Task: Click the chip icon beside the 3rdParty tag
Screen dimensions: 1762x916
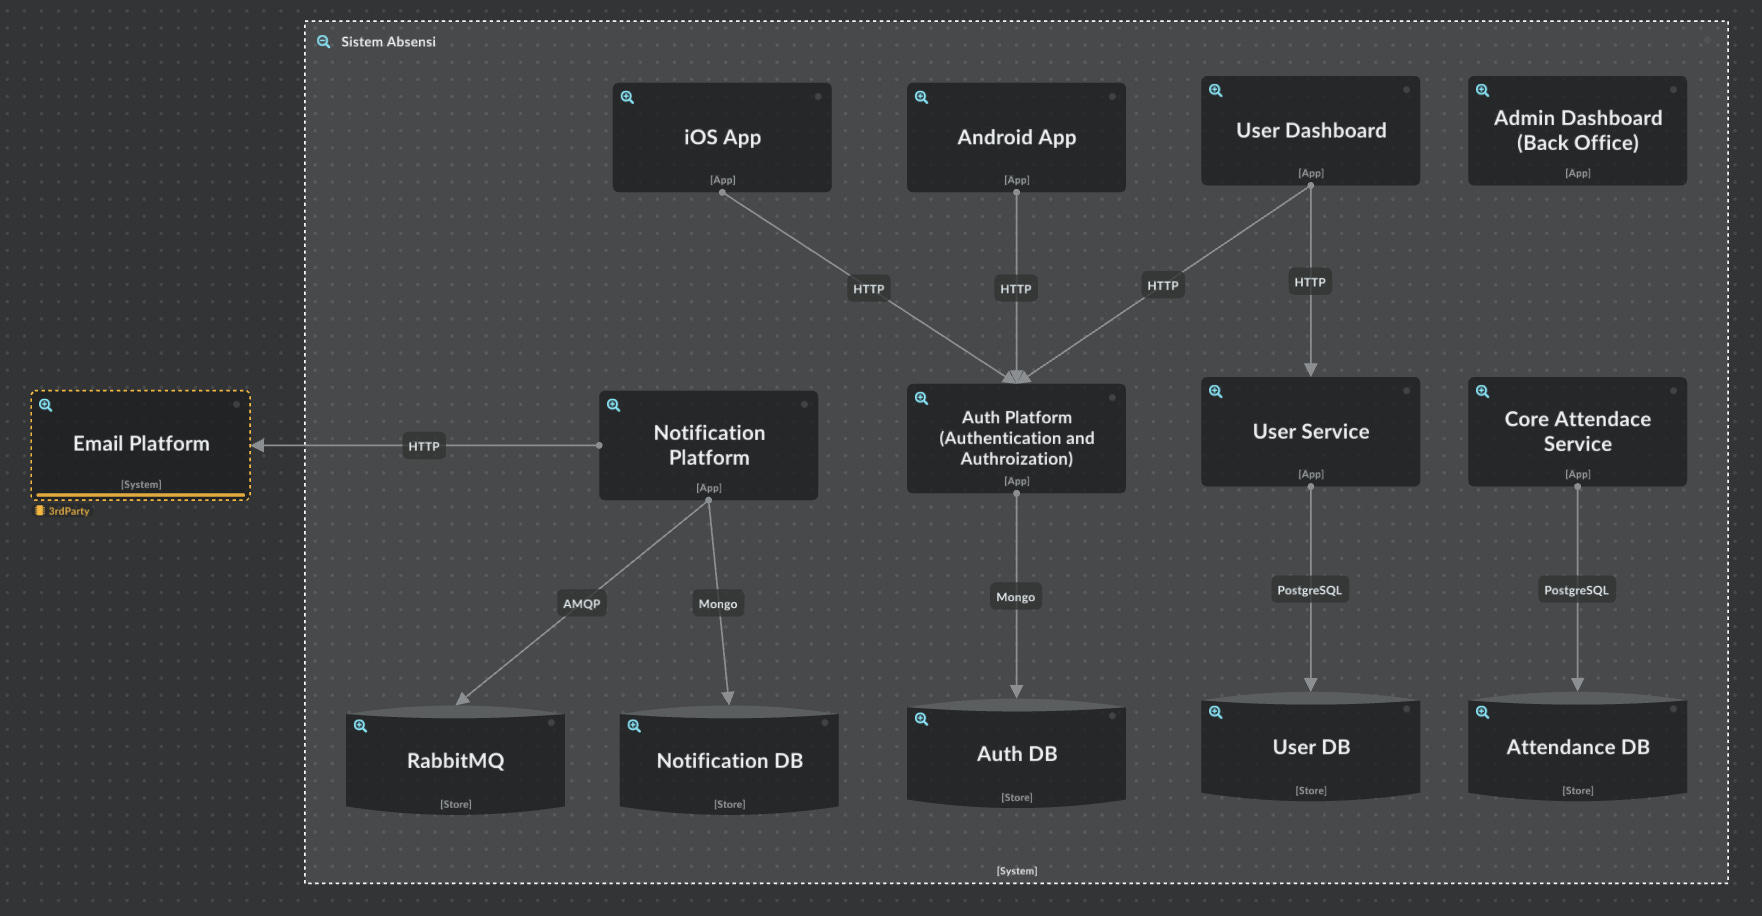Action: click(x=39, y=510)
